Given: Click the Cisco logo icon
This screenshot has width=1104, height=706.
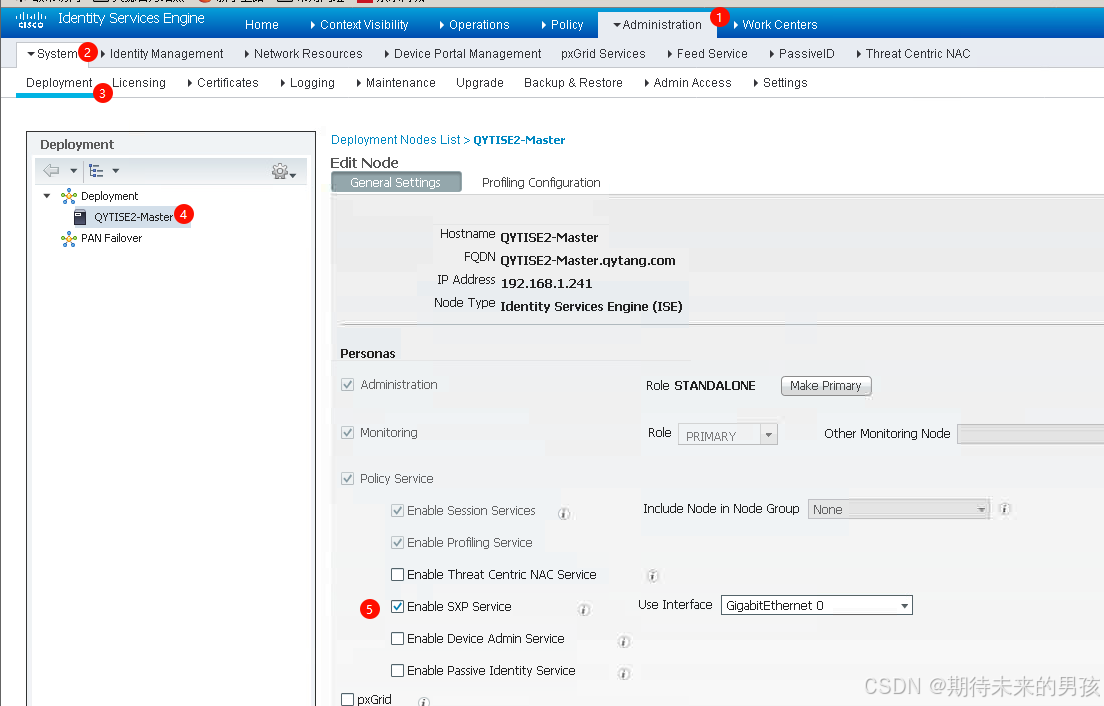Looking at the screenshot, I should [31, 19].
